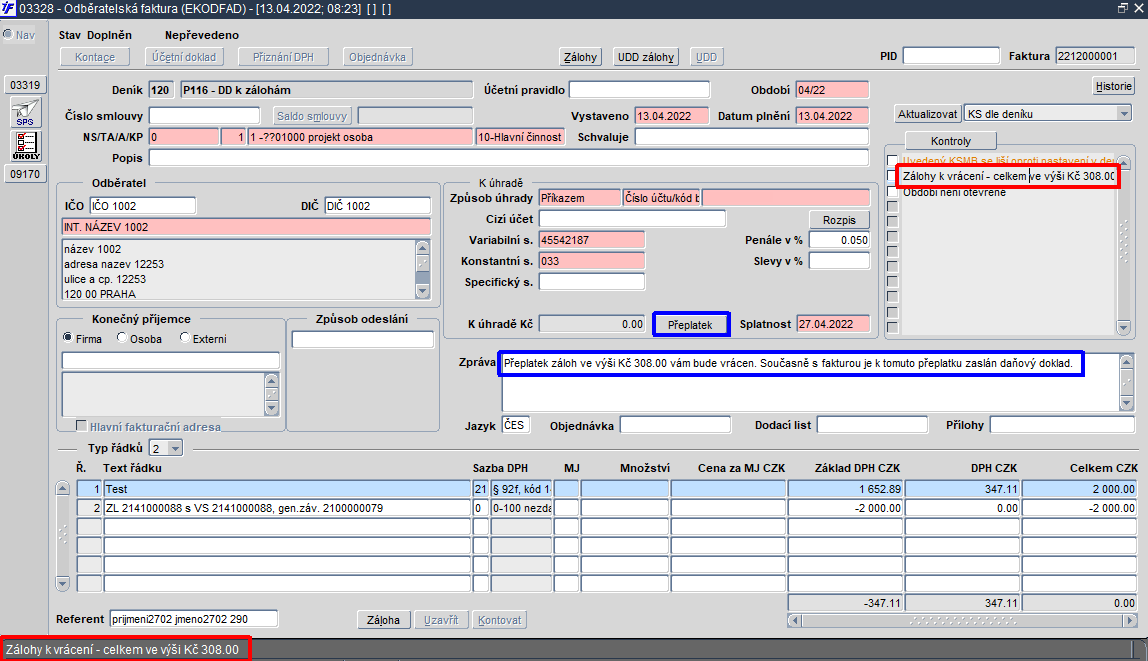This screenshot has height=661, width=1148.
Task: Click into the Popis input field
Action: coord(508,158)
